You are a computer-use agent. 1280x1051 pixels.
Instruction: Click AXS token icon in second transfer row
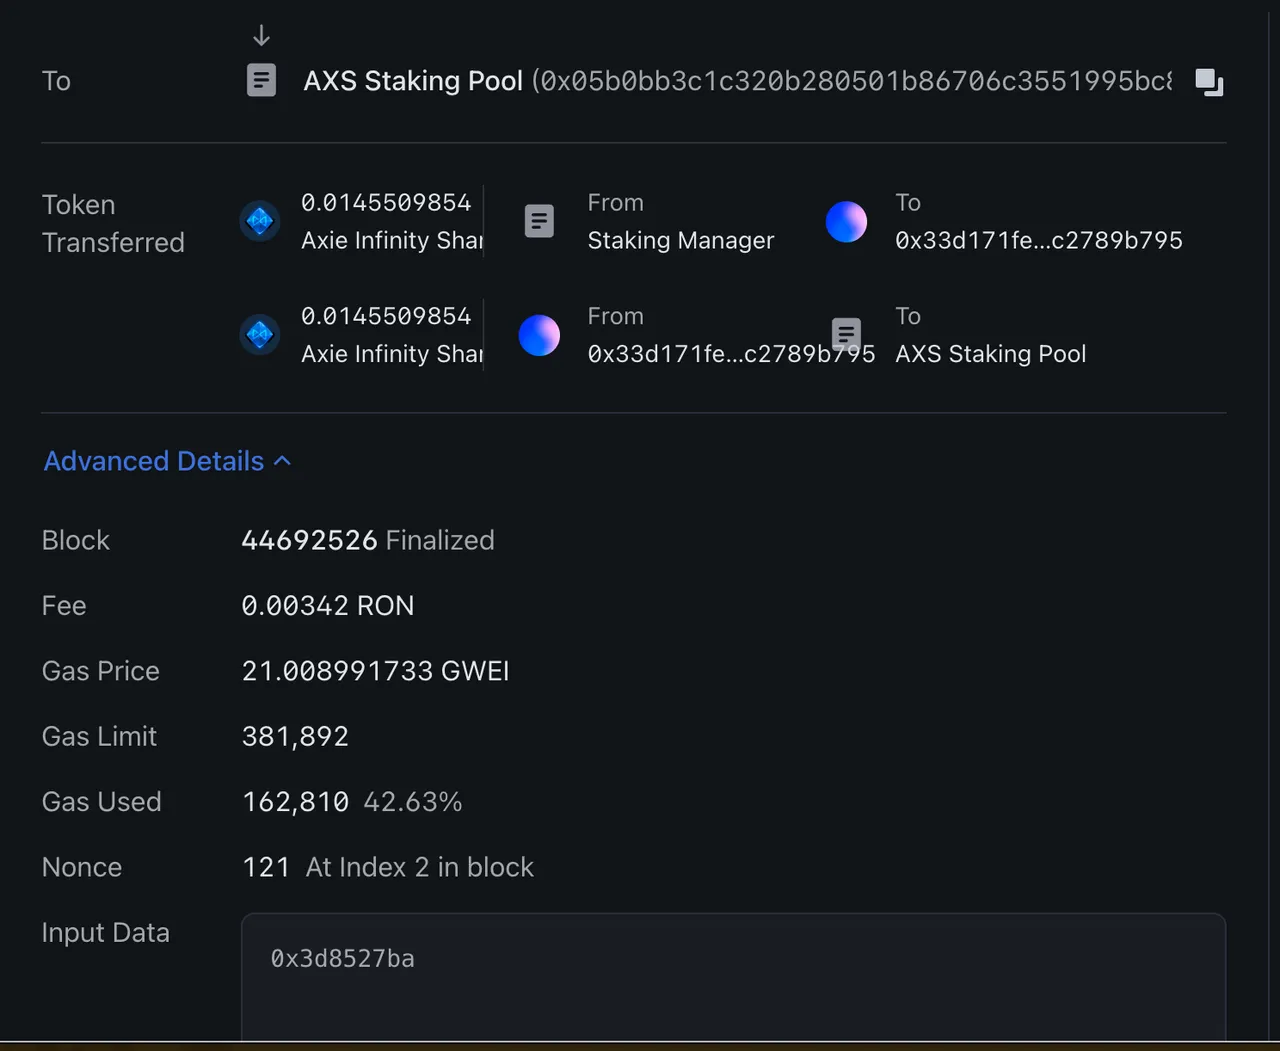[x=260, y=334]
